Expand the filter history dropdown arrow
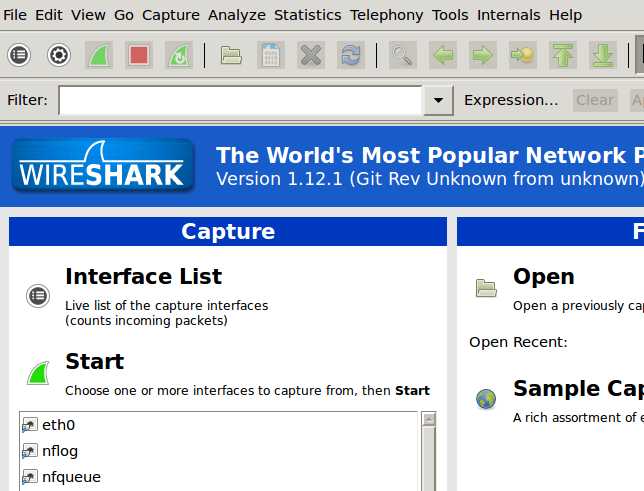The image size is (644, 491). [x=438, y=100]
